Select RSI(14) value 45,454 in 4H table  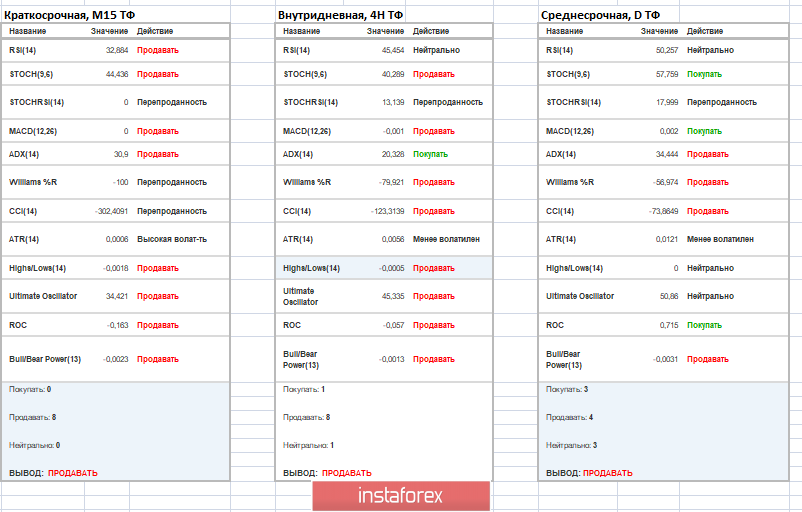pyautogui.click(x=393, y=50)
